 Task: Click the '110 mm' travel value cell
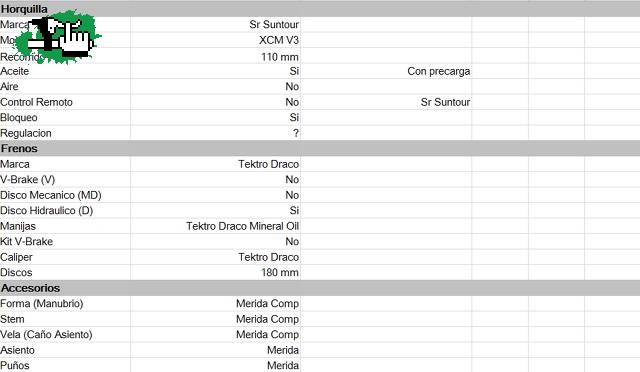coord(216,56)
